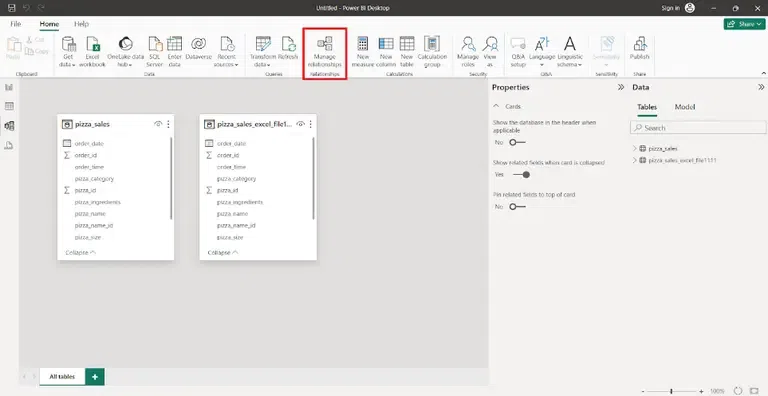
Task: Open the Get data menu
Action: 68,51
